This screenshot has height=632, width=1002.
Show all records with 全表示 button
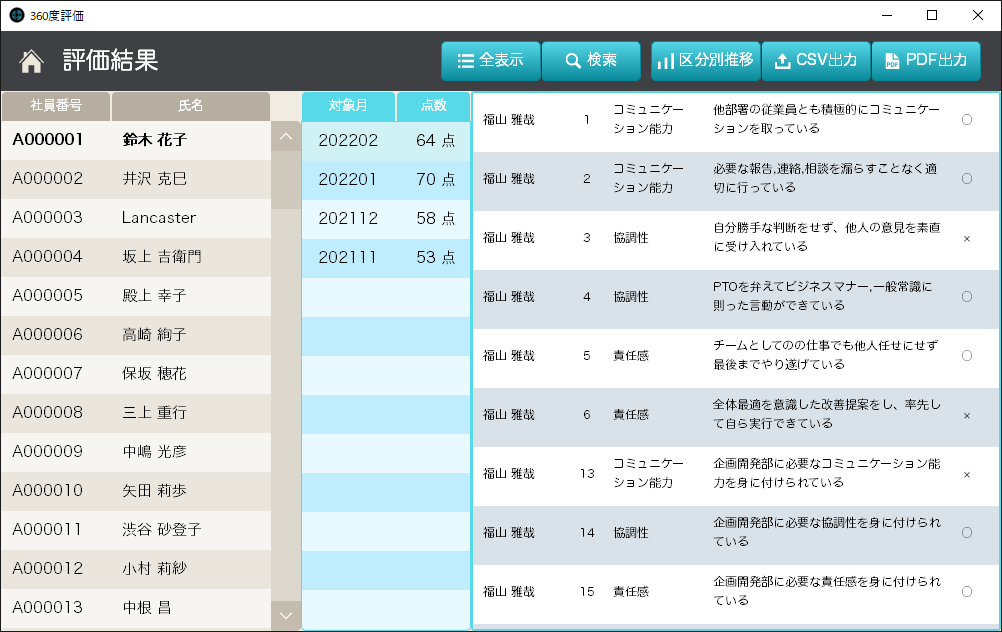pyautogui.click(x=491, y=61)
